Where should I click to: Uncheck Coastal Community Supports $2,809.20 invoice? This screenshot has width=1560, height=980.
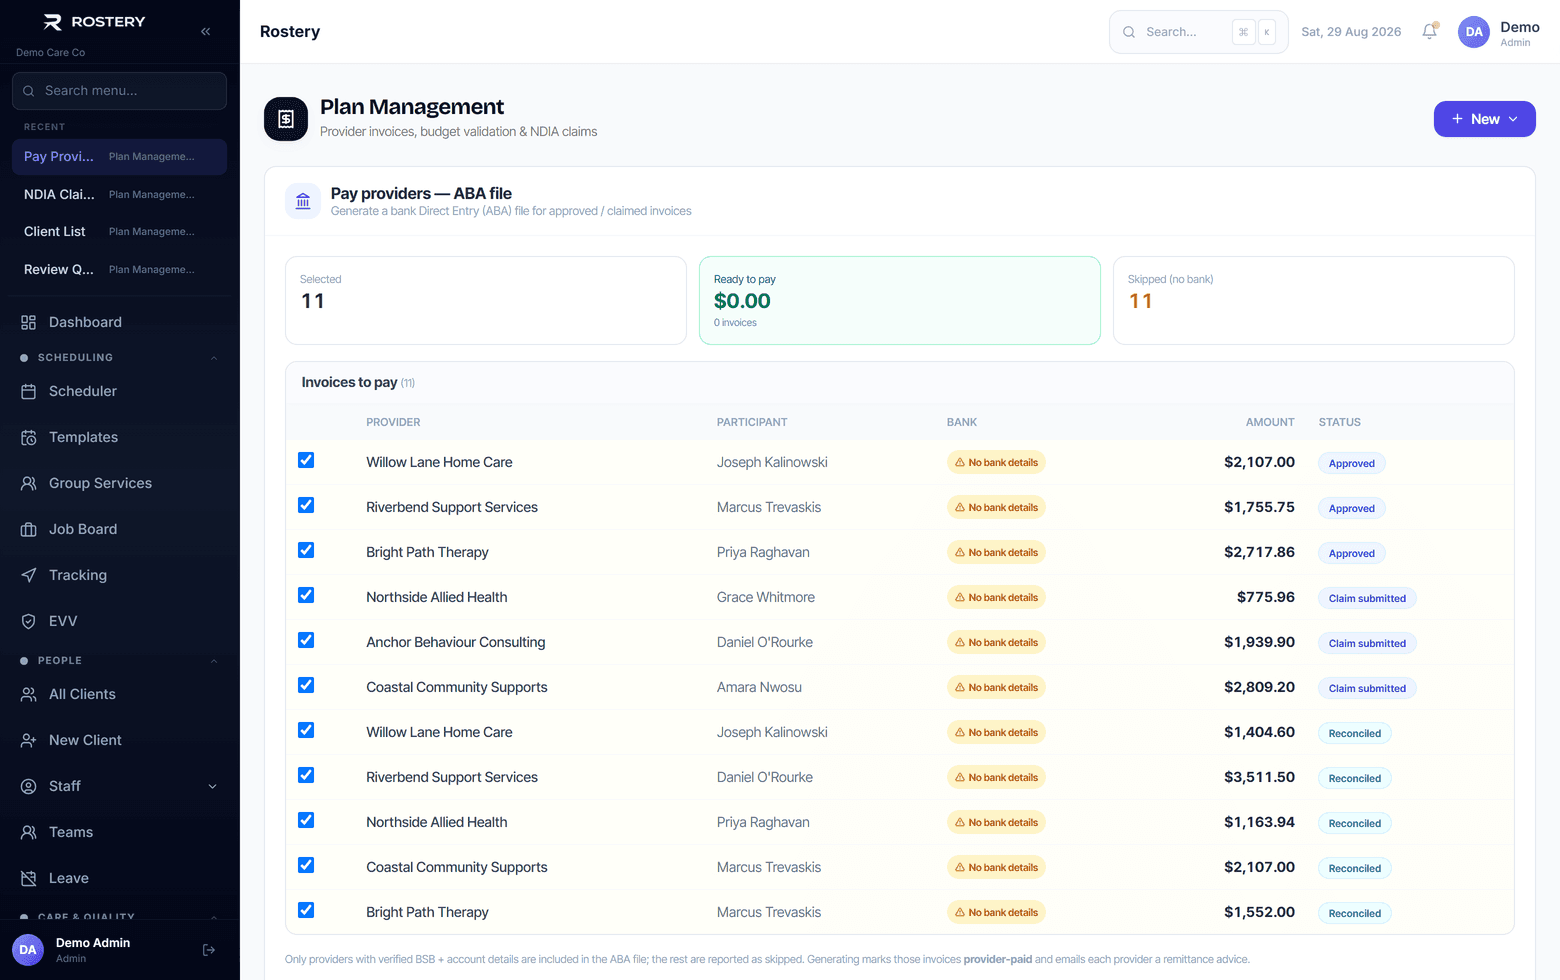tap(306, 685)
